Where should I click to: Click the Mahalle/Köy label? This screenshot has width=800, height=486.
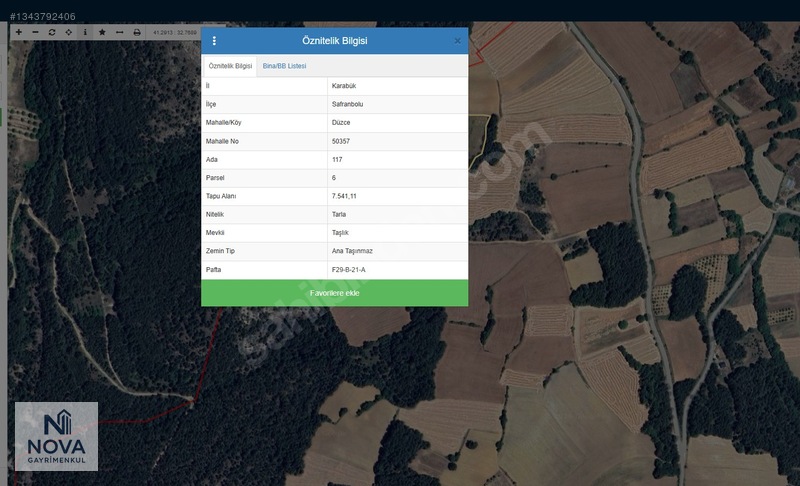pos(223,122)
